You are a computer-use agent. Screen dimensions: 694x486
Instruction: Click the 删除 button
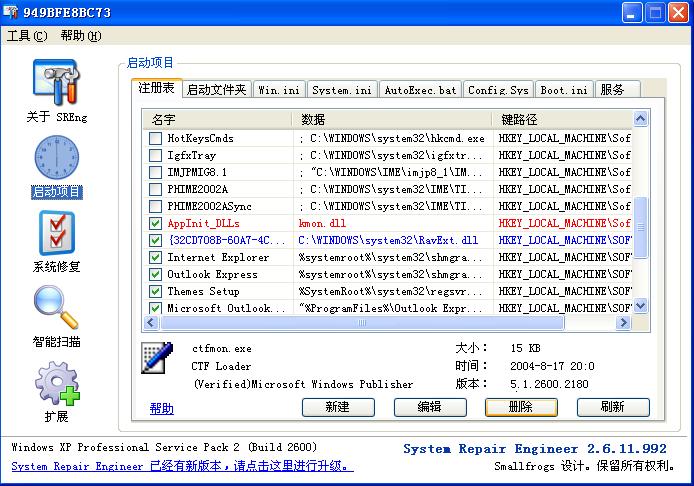coord(521,407)
